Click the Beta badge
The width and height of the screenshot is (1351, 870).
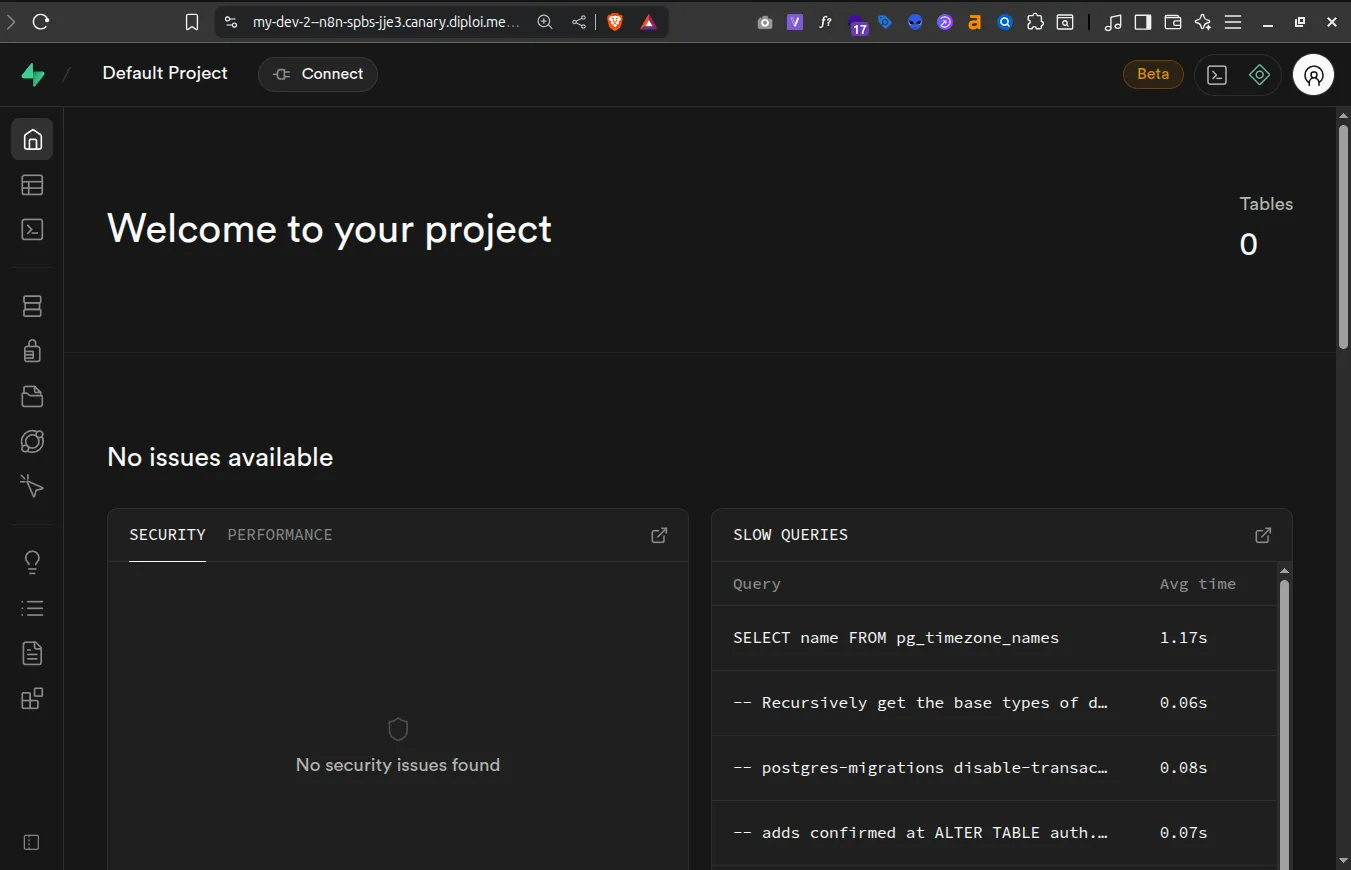click(x=1153, y=74)
